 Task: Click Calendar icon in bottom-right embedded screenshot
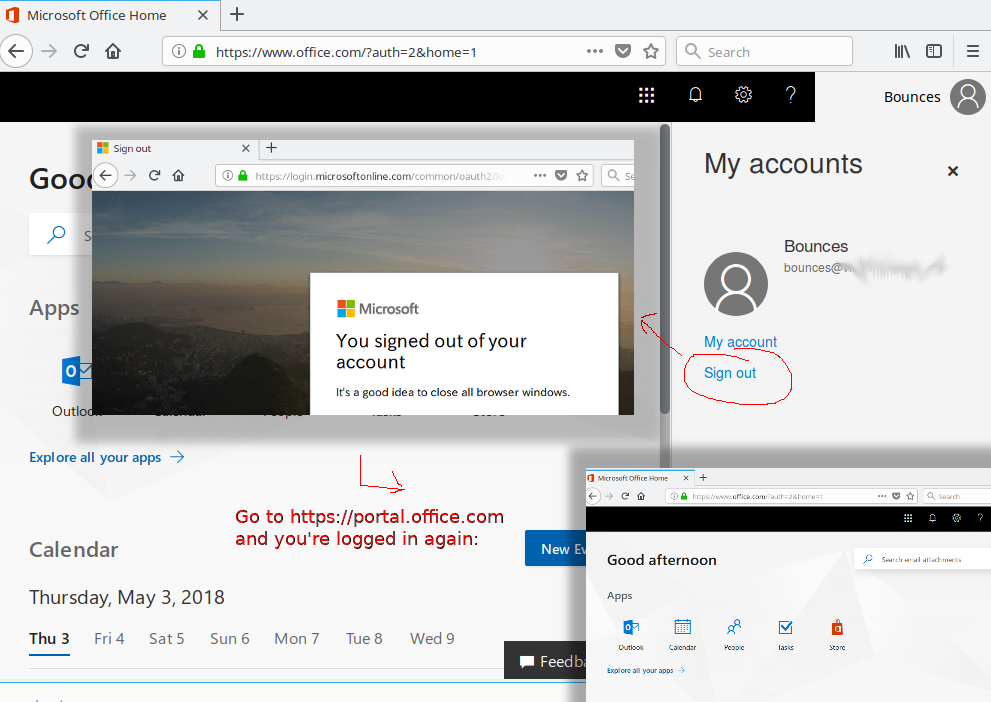coord(683,627)
